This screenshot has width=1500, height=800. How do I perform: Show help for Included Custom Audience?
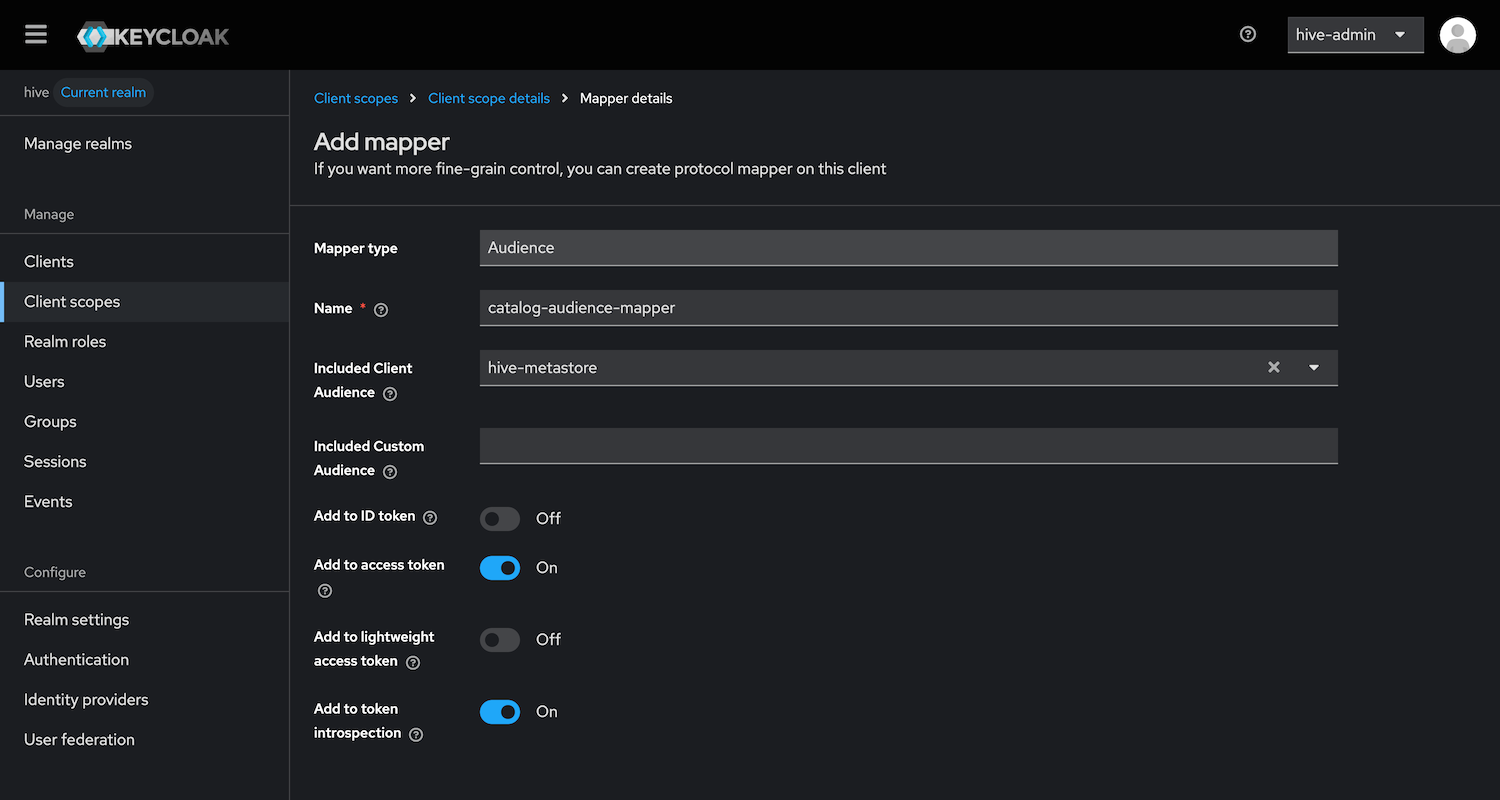click(390, 472)
